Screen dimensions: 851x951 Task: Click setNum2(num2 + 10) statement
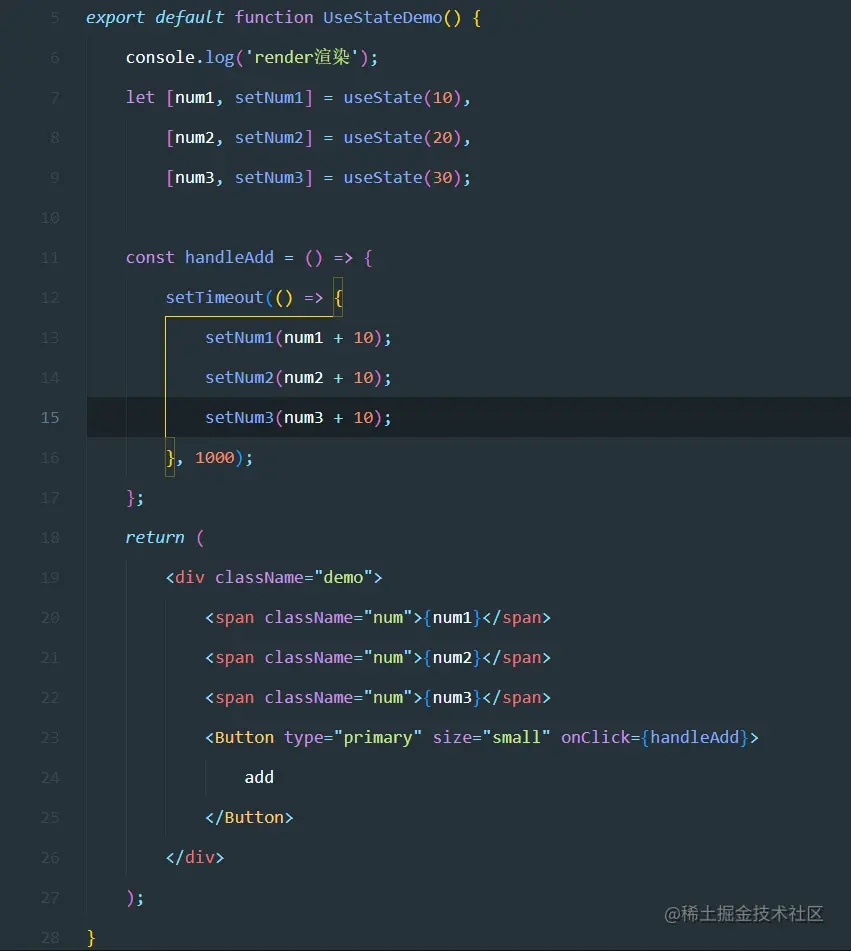point(298,378)
